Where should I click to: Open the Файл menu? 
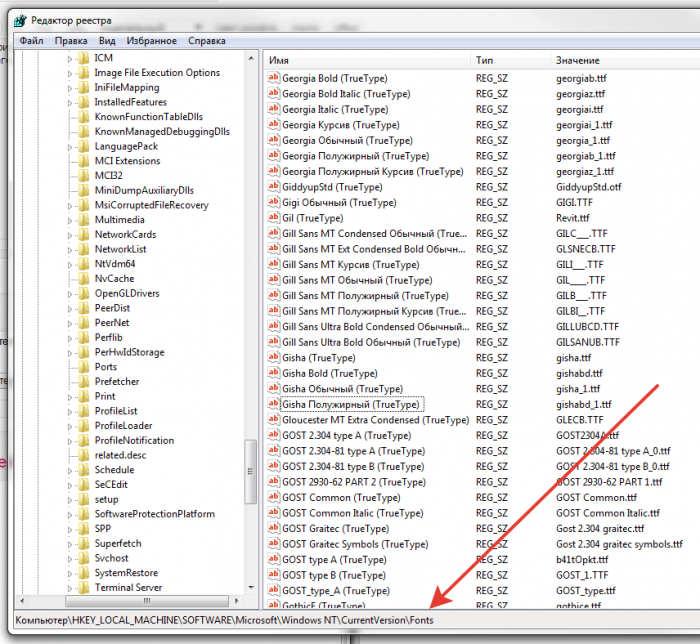pyautogui.click(x=31, y=41)
